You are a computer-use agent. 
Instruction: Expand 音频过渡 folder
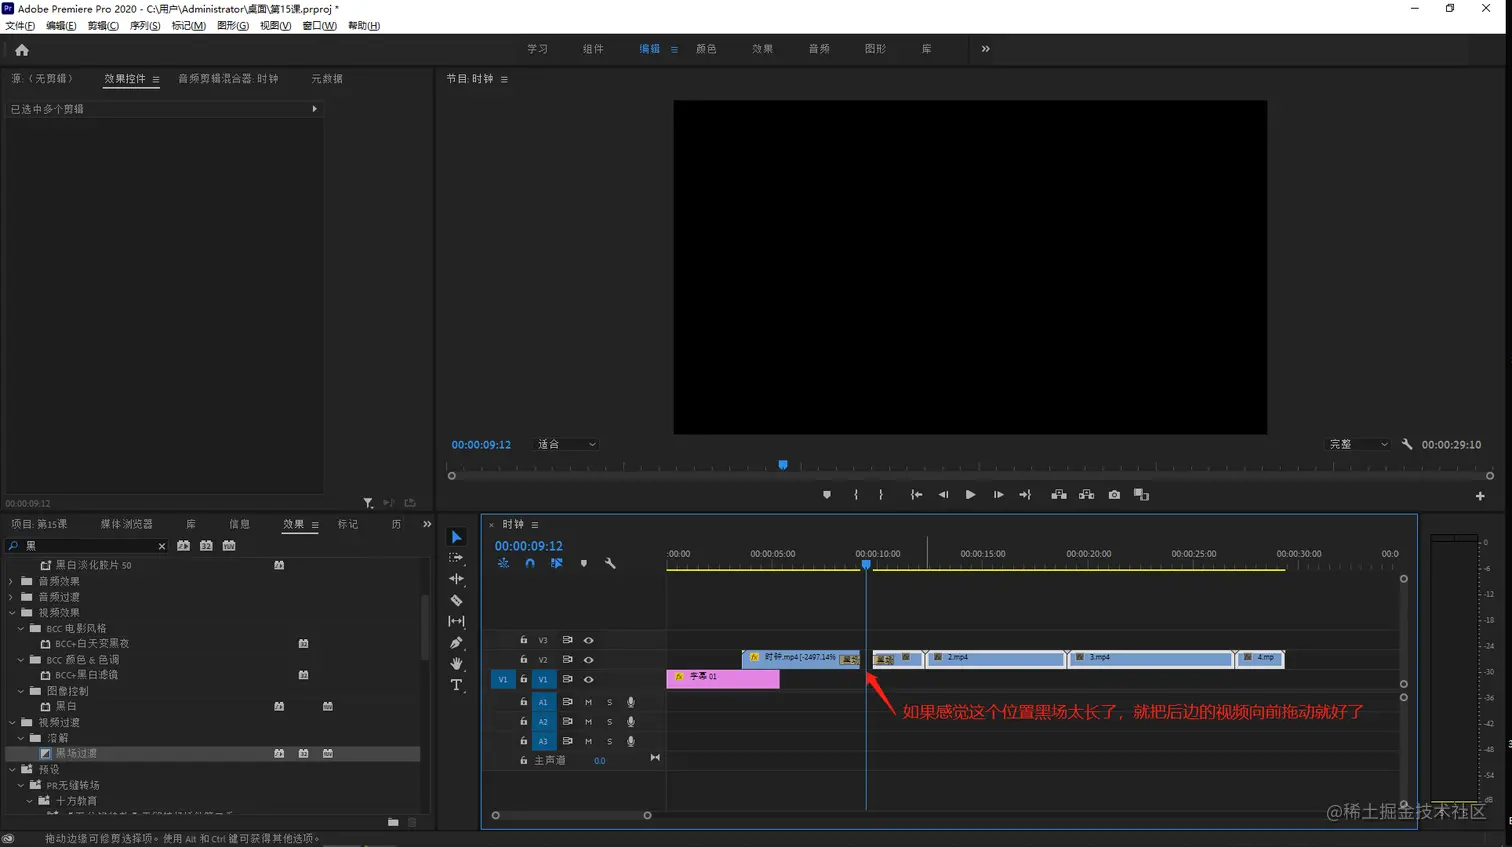click(12, 597)
